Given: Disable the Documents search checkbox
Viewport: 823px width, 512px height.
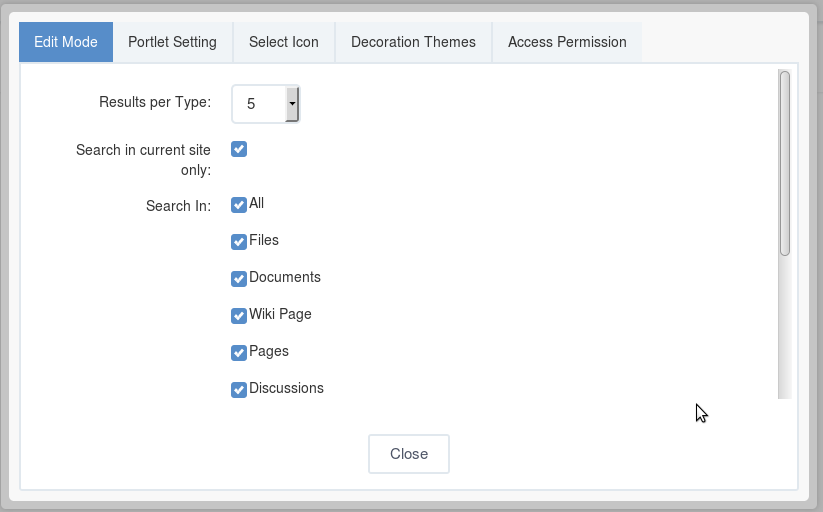Looking at the screenshot, I should [x=239, y=279].
